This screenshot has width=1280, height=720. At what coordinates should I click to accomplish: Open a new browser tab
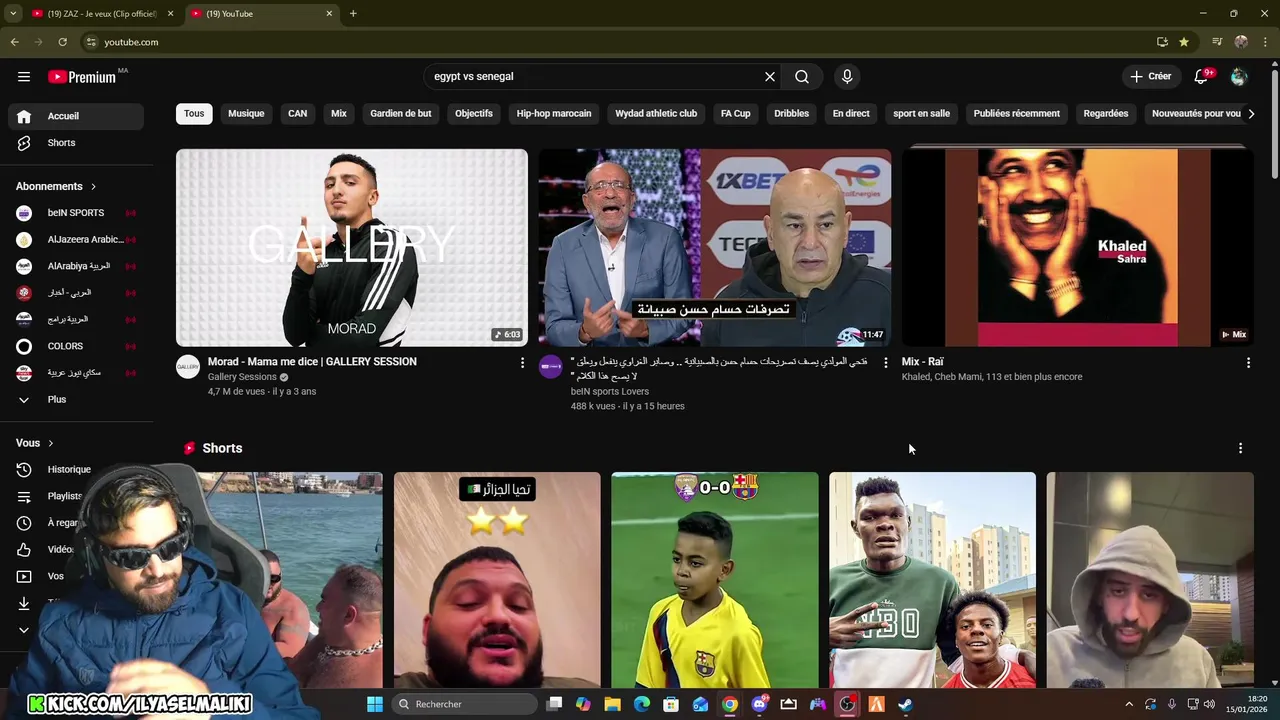pos(353,14)
